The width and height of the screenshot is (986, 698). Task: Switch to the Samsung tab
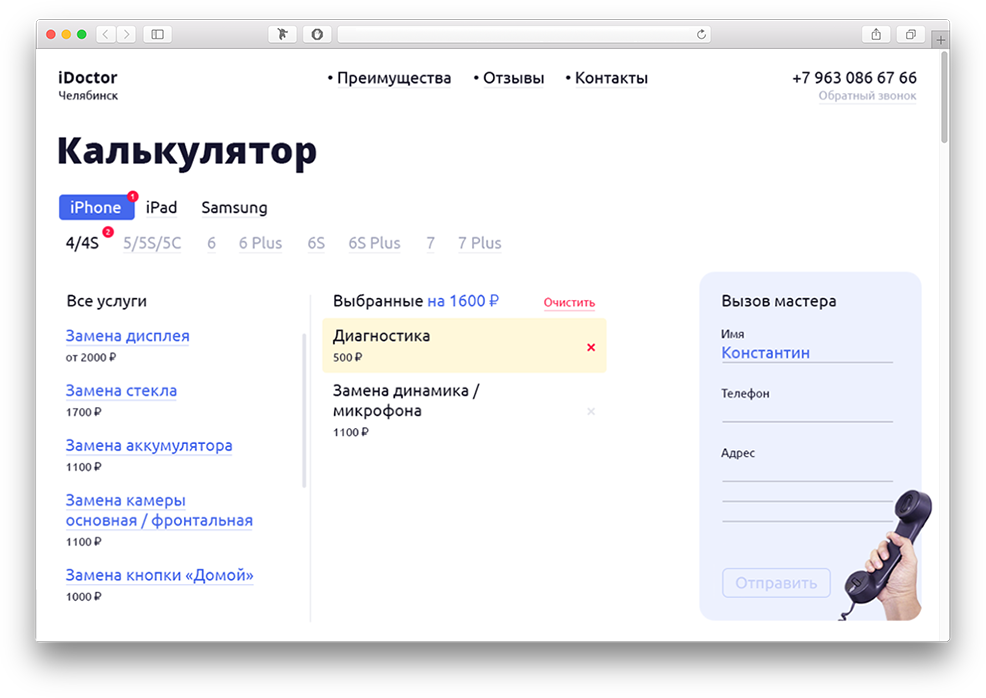coord(234,208)
